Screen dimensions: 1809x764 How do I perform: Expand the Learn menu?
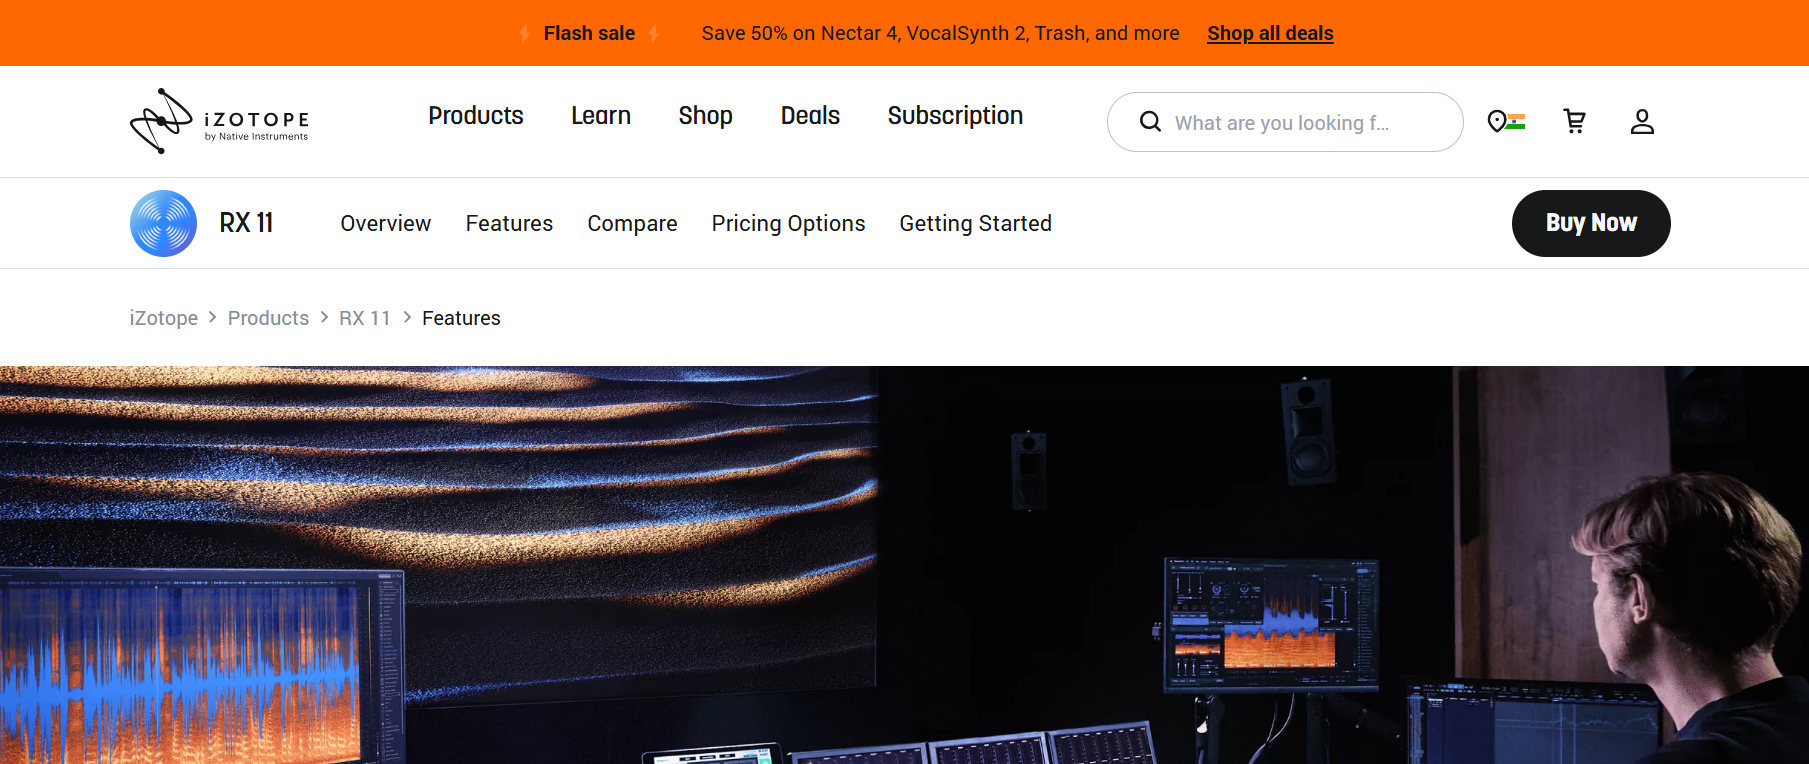pyautogui.click(x=601, y=116)
